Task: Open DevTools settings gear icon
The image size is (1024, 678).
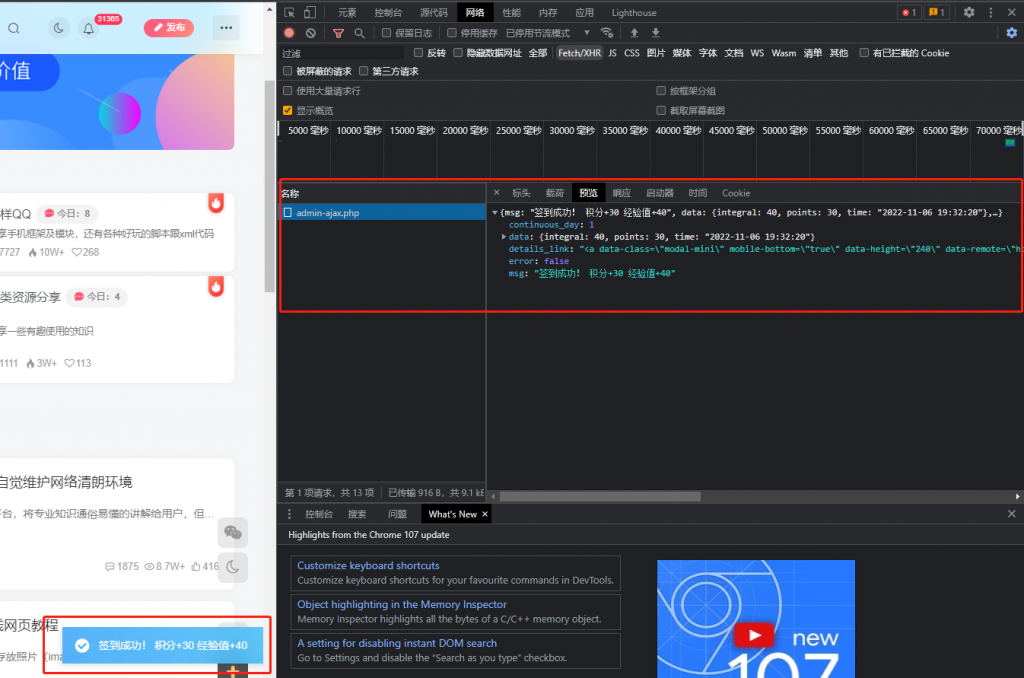Action: (x=968, y=13)
